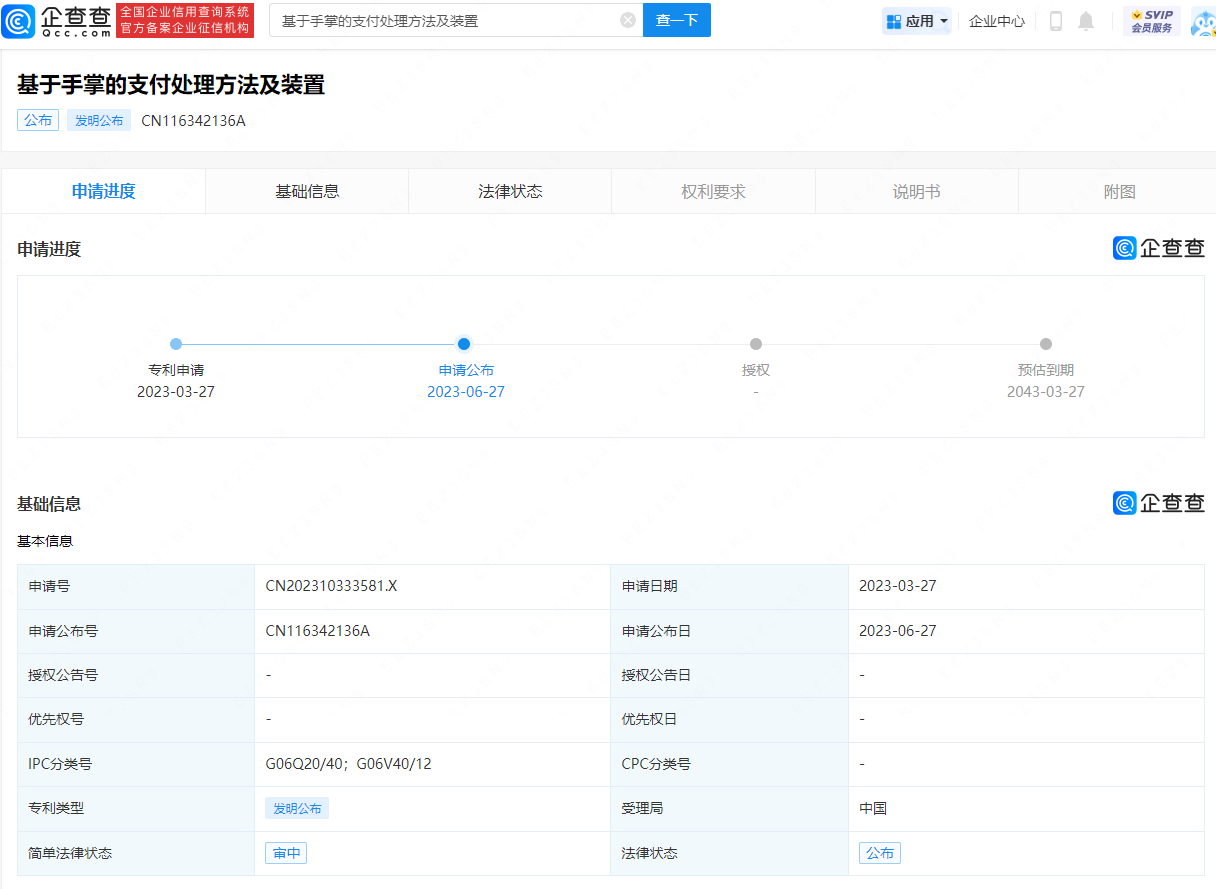Click the 查一下 search button
1216x889 pixels.
pos(677,20)
